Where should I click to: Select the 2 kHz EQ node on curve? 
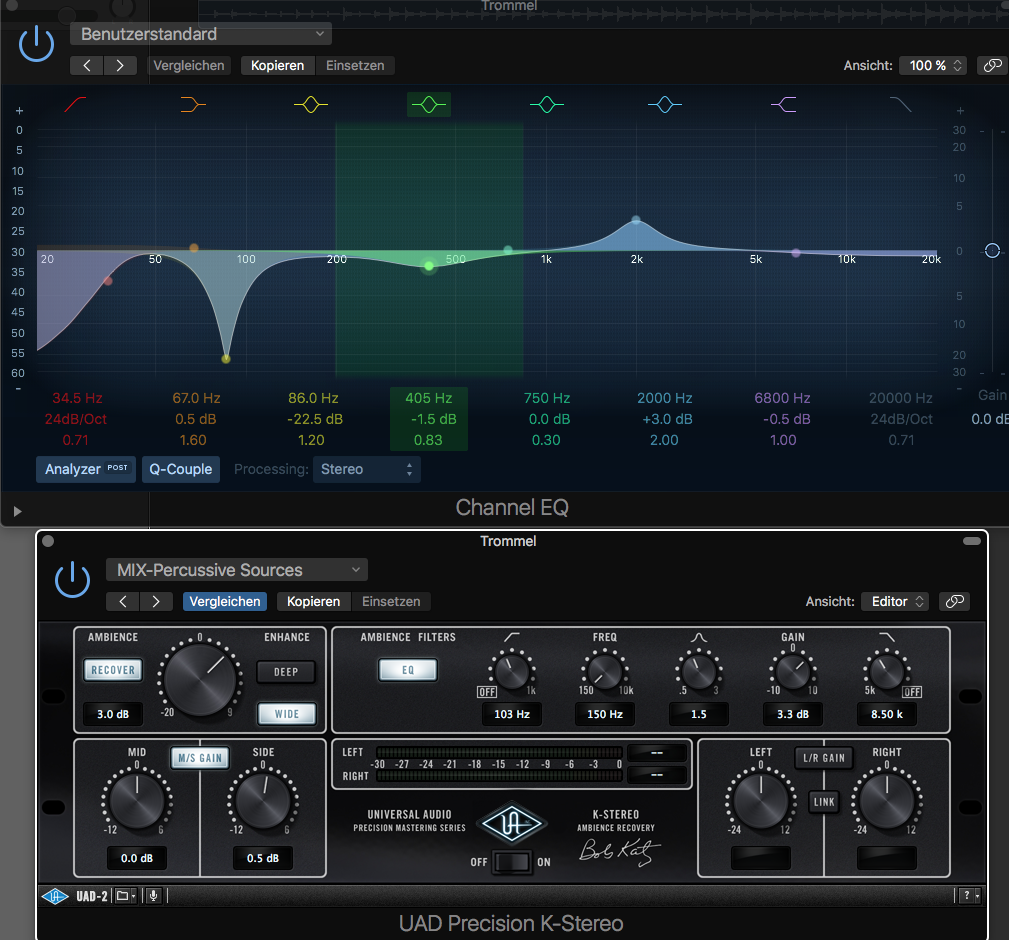636,220
